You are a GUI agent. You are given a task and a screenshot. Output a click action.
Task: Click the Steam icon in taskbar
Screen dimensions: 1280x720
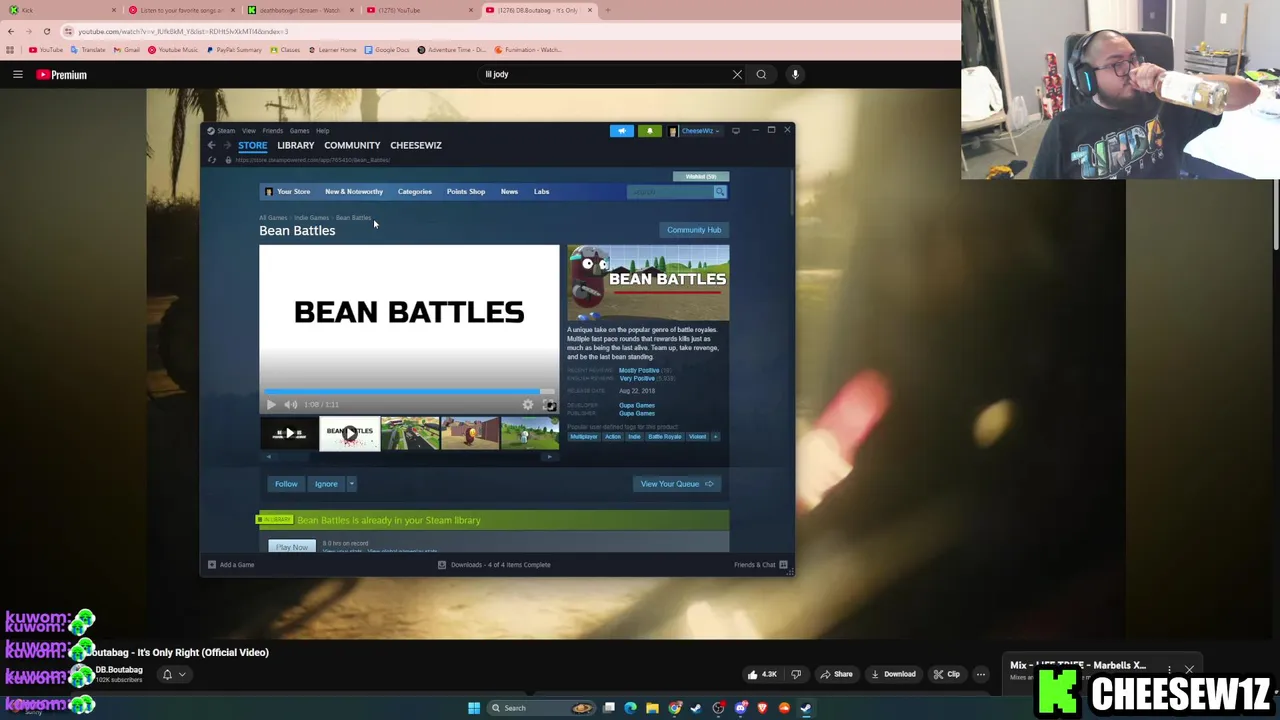(806, 708)
